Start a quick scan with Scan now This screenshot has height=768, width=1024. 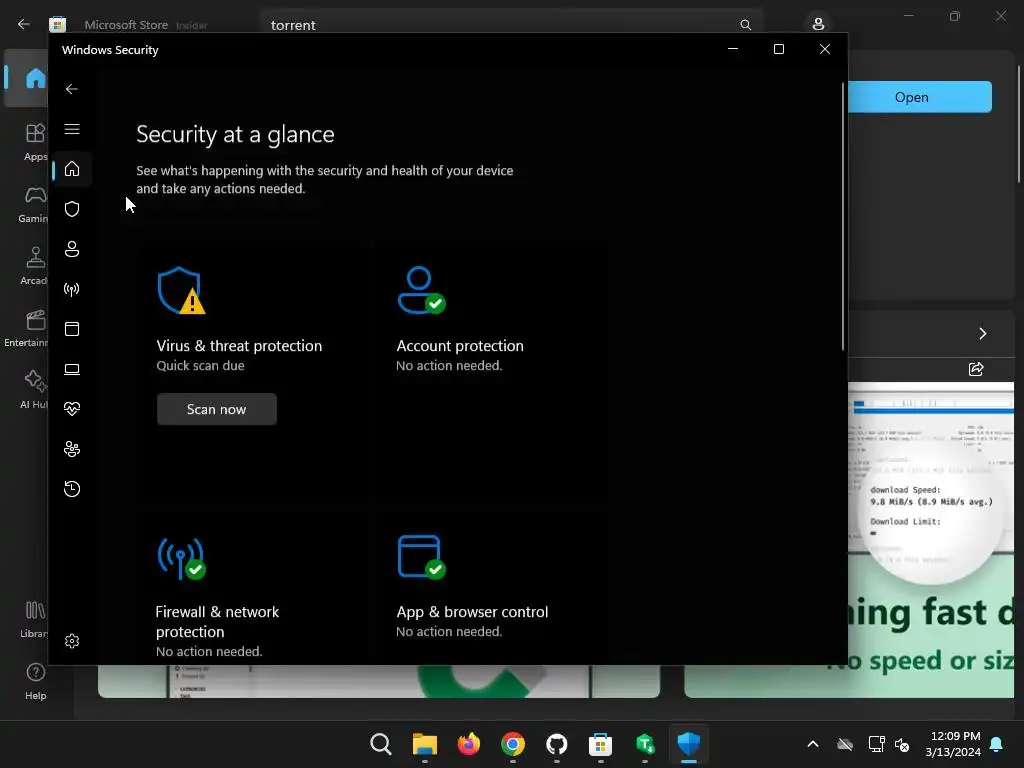pyautogui.click(x=216, y=409)
